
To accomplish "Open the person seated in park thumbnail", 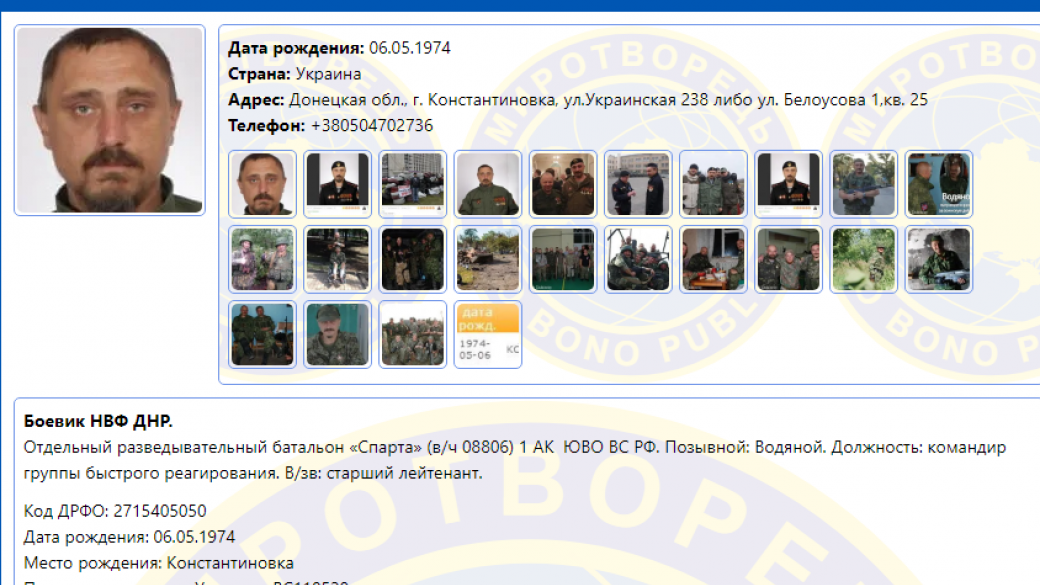I will 338,259.
